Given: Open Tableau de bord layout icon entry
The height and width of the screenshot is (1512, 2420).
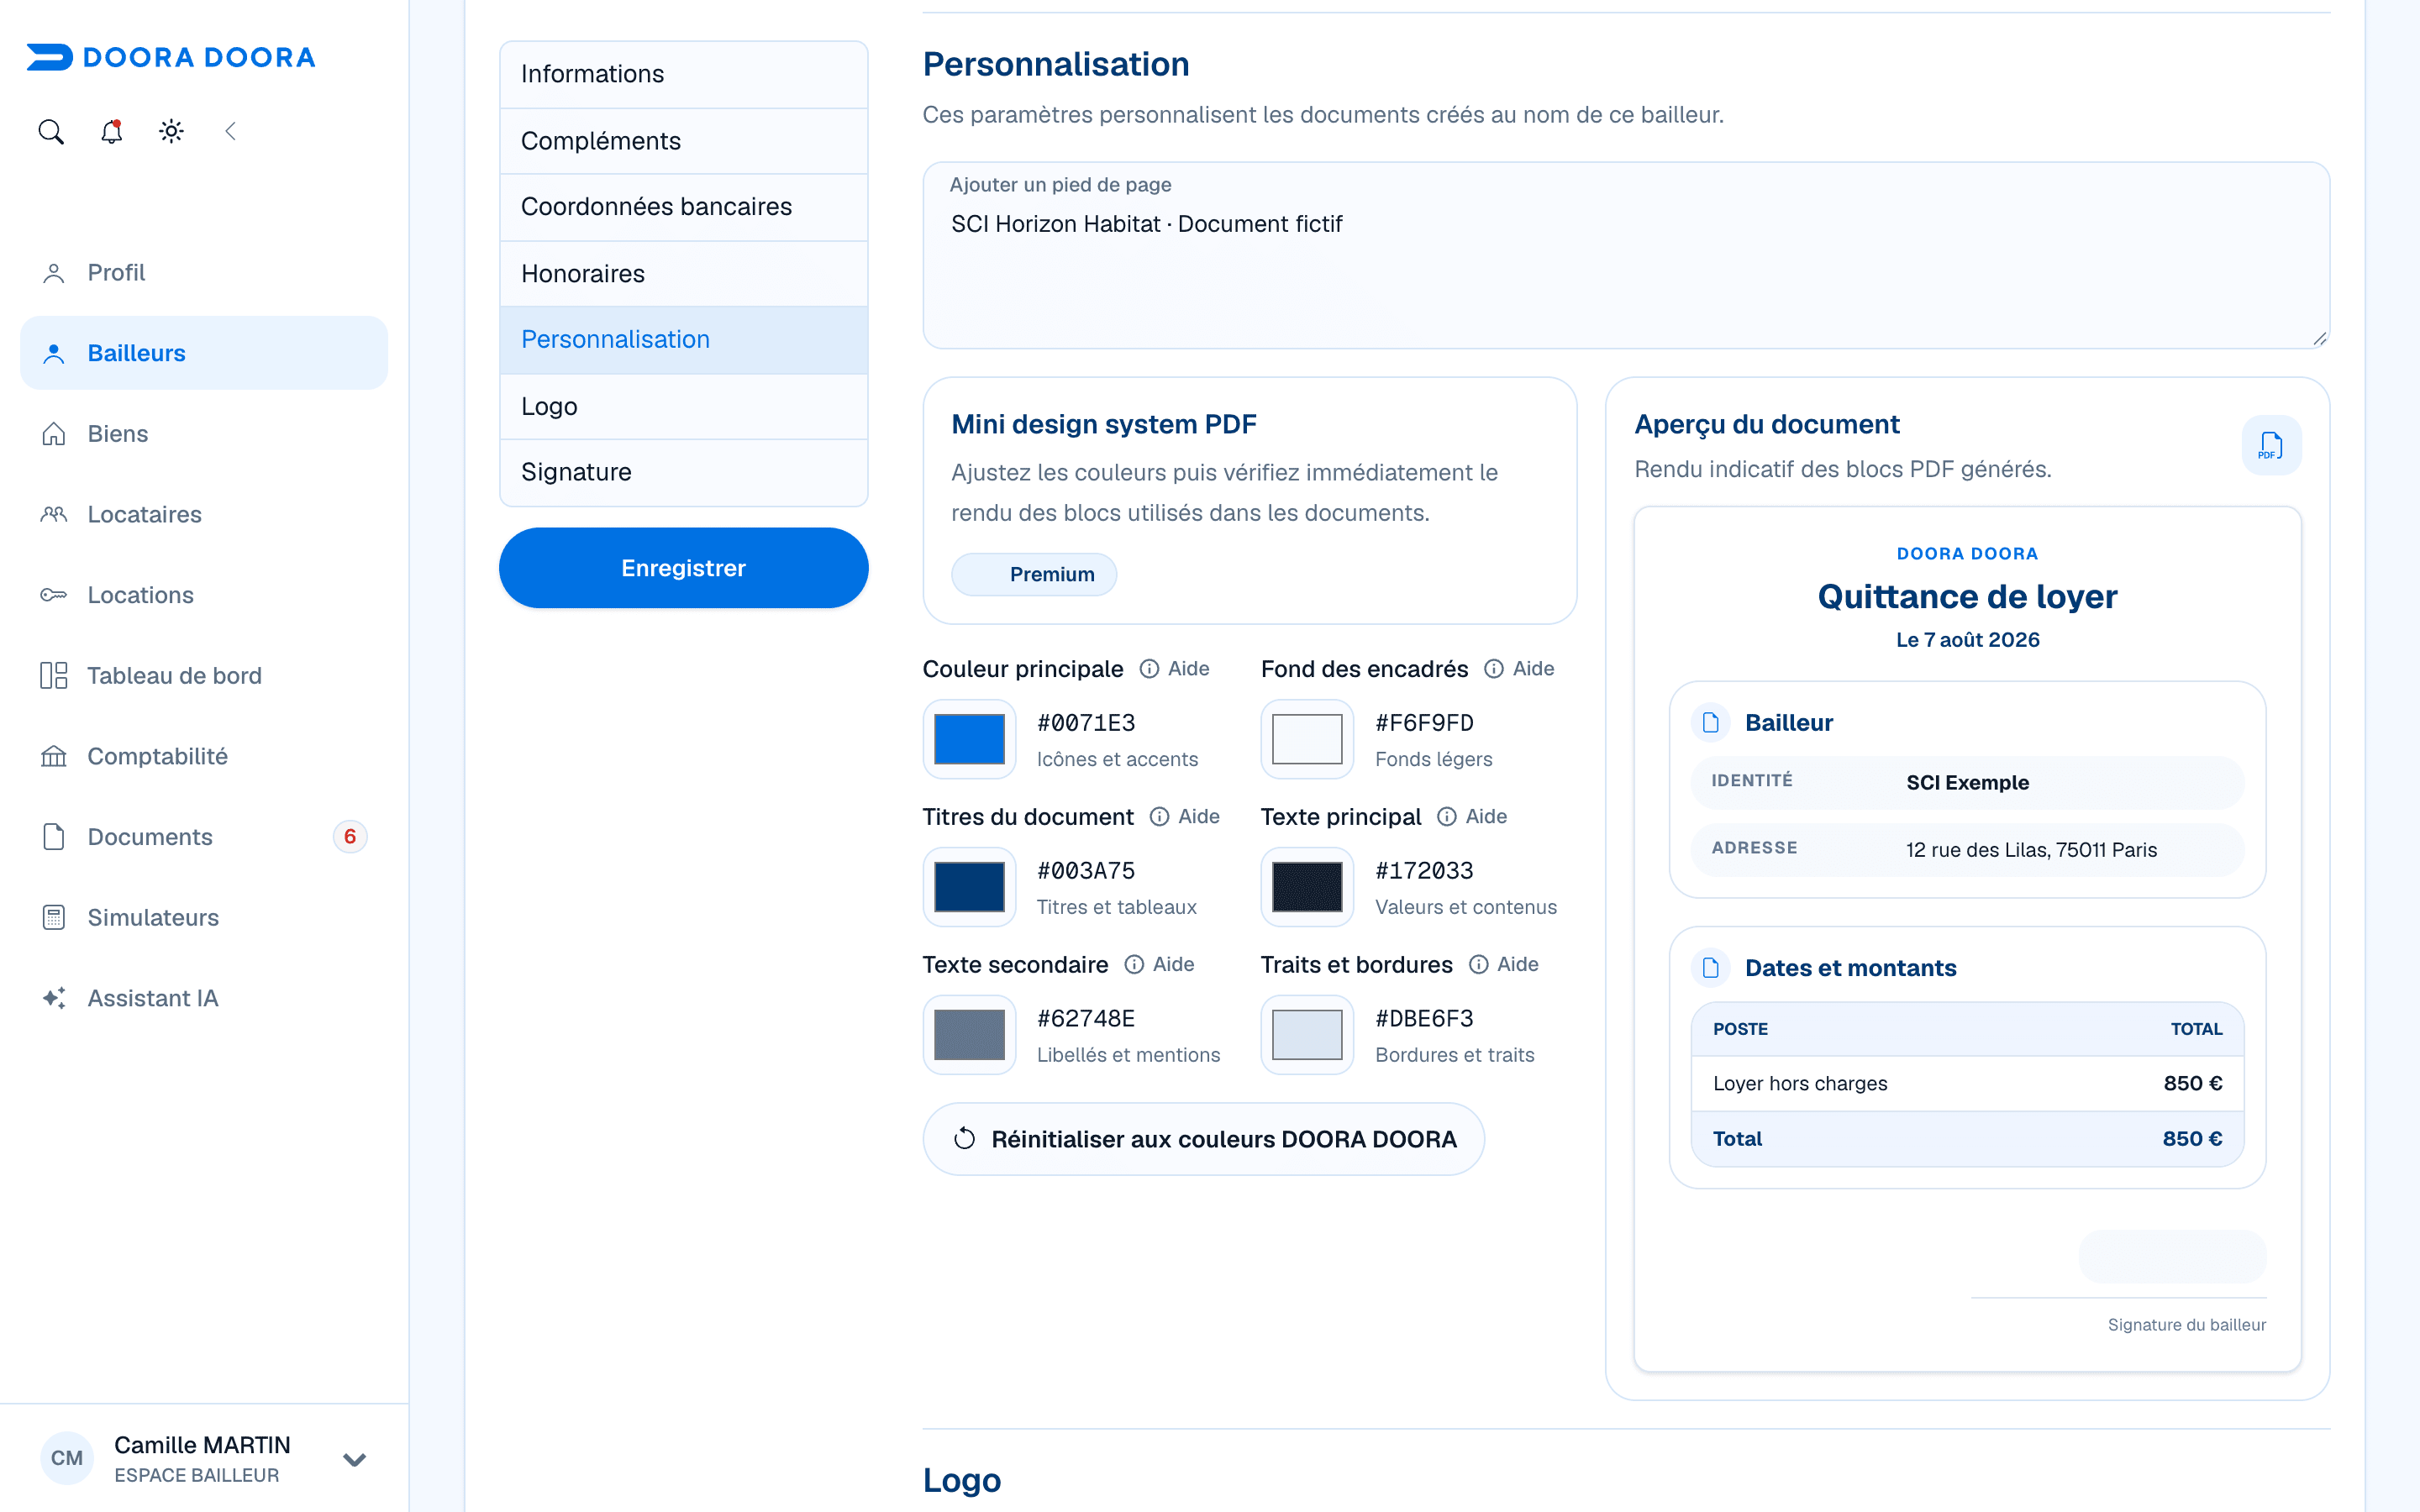Looking at the screenshot, I should point(204,675).
